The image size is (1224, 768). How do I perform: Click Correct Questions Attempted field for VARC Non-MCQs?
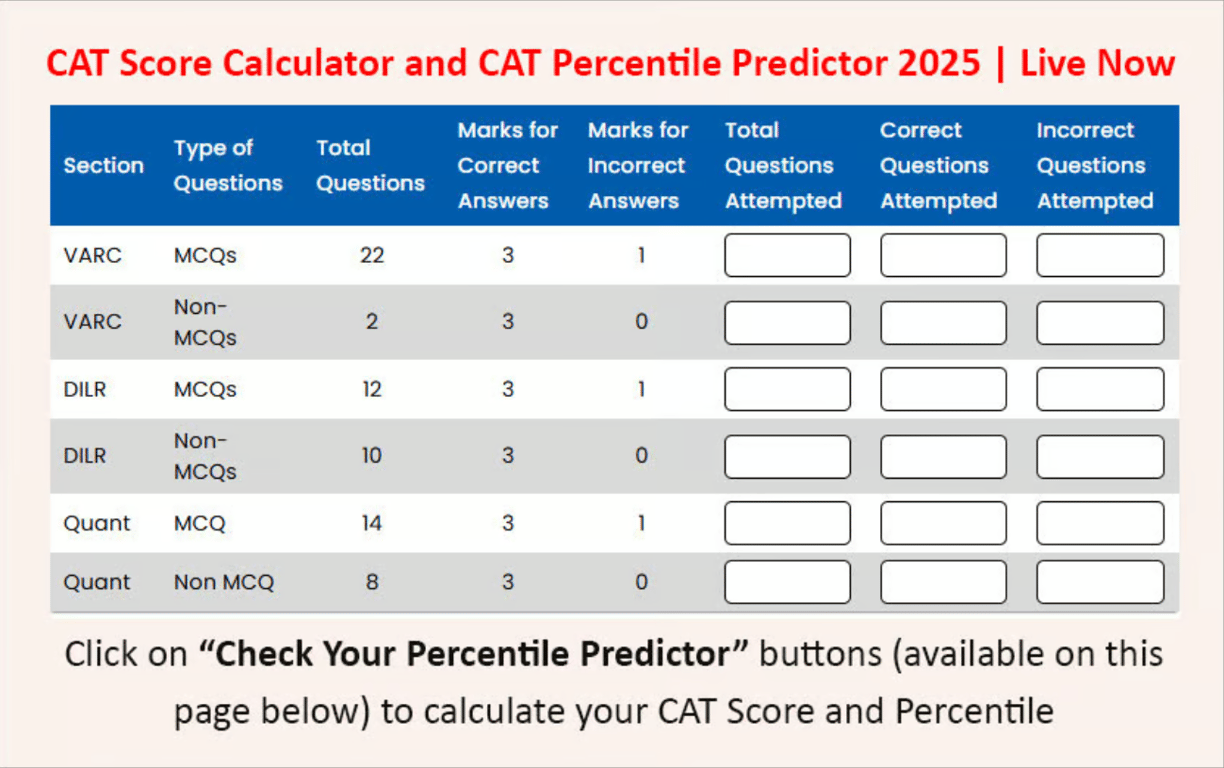coord(943,322)
